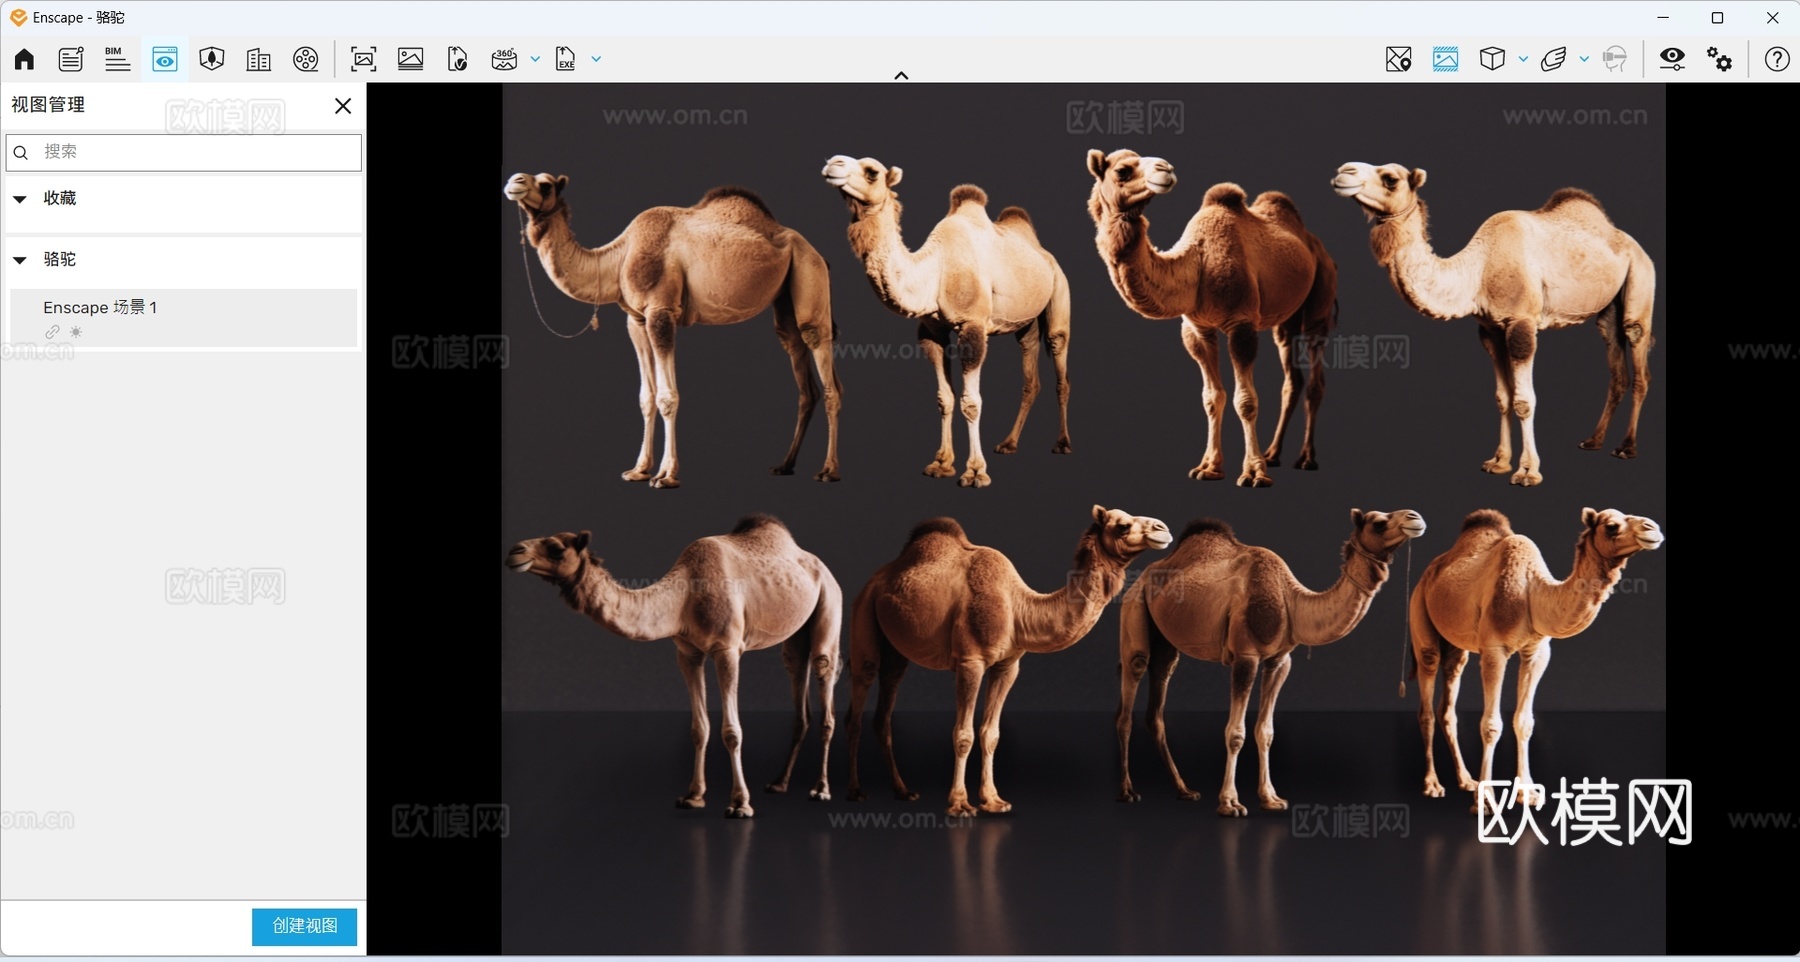Collapse the toolbar using the up chevron
1800x962 pixels.
pyautogui.click(x=901, y=75)
